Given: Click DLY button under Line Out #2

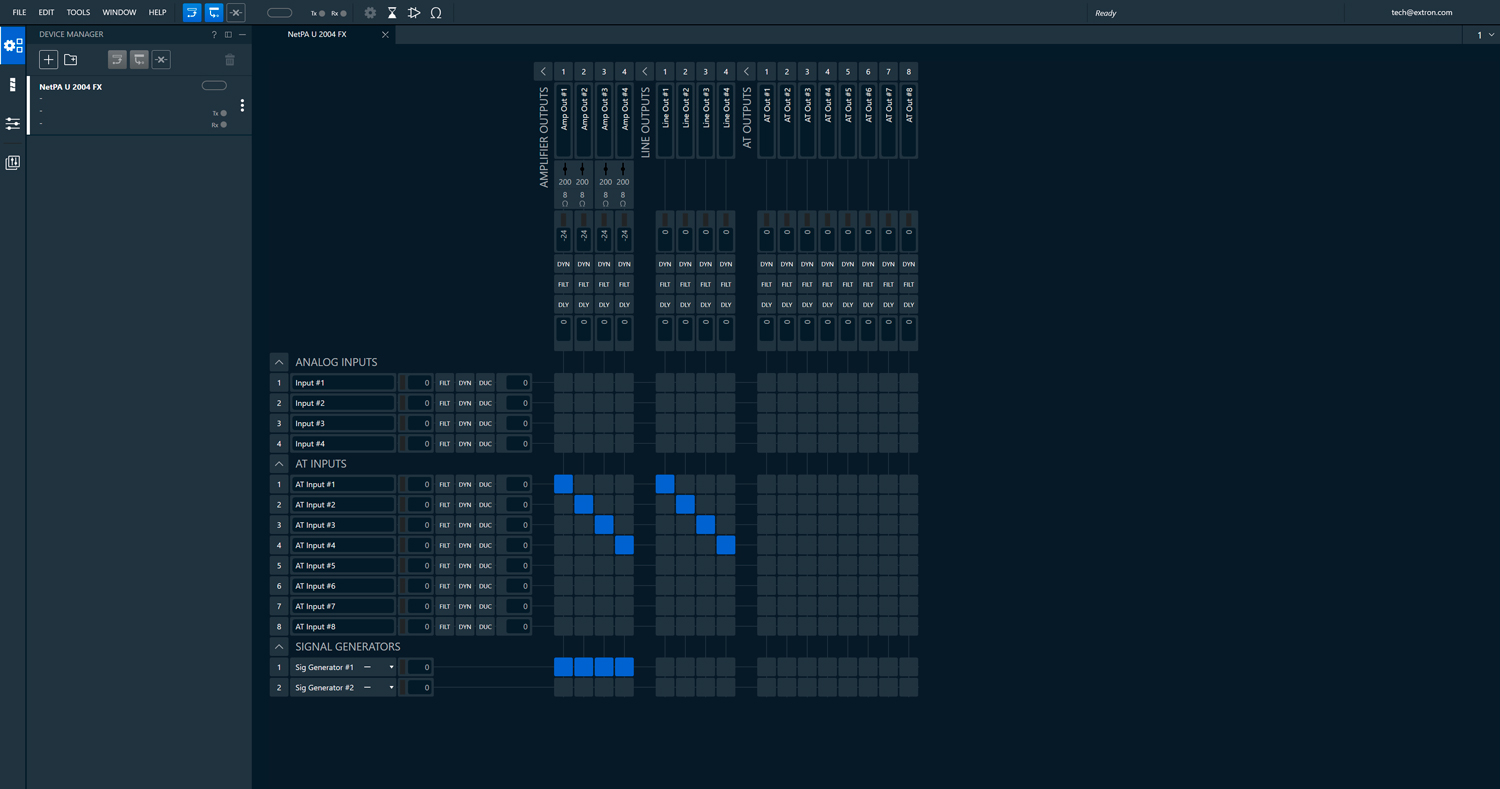Looking at the screenshot, I should 685,304.
